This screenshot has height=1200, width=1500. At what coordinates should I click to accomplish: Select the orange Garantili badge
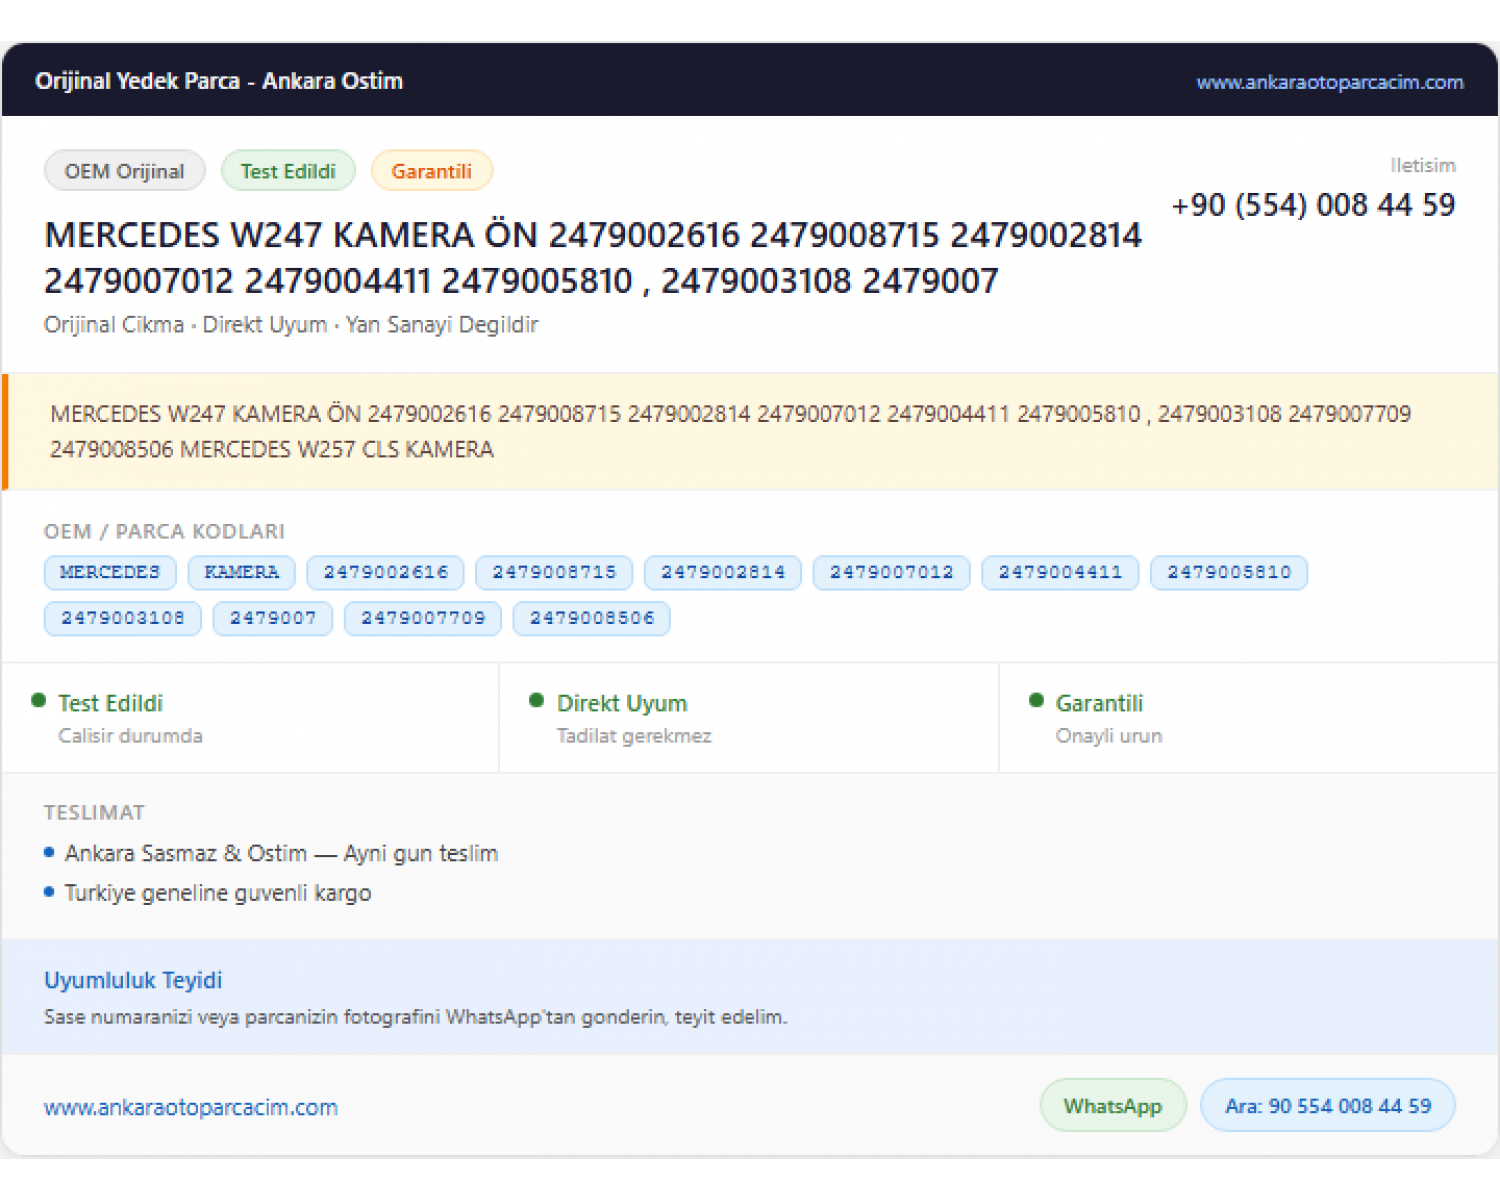[431, 171]
